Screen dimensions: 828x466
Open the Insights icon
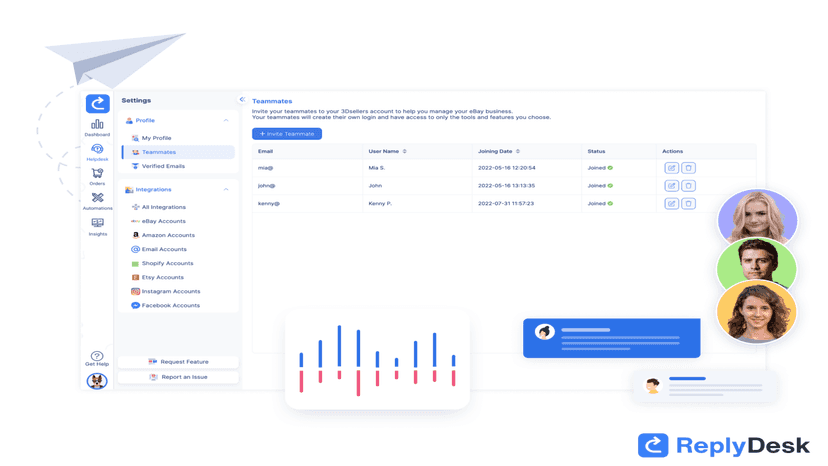[x=97, y=223]
